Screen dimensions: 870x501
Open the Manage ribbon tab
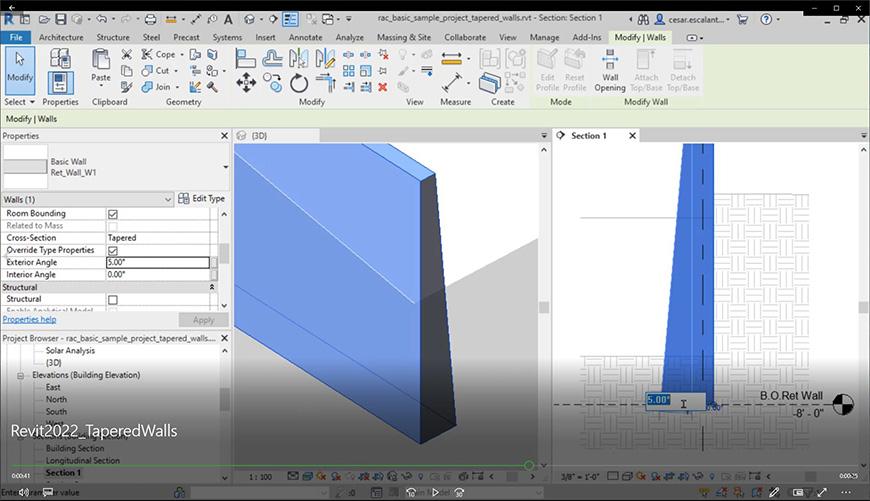pos(544,37)
